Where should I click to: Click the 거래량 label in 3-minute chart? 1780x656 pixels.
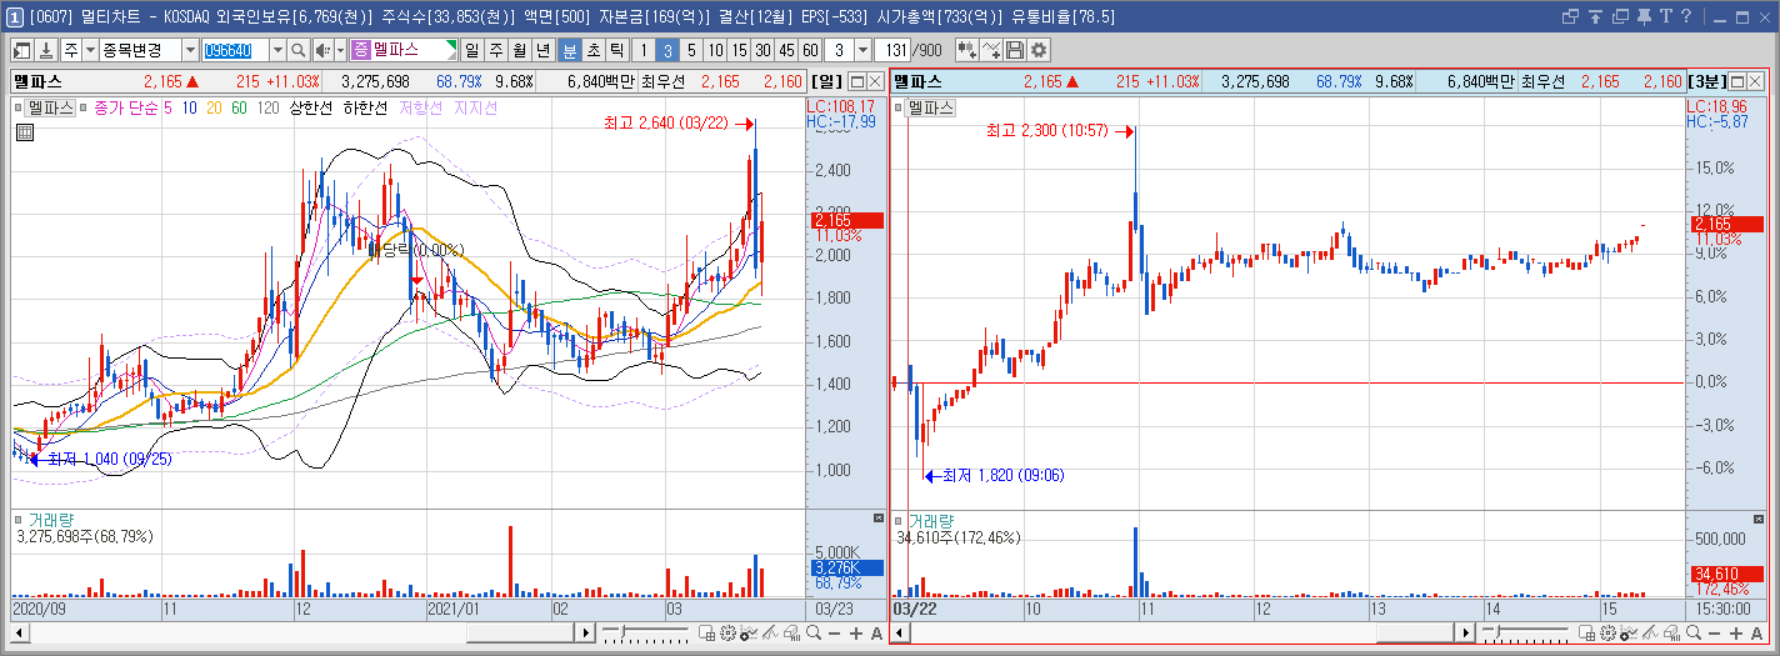pyautogui.click(x=931, y=521)
